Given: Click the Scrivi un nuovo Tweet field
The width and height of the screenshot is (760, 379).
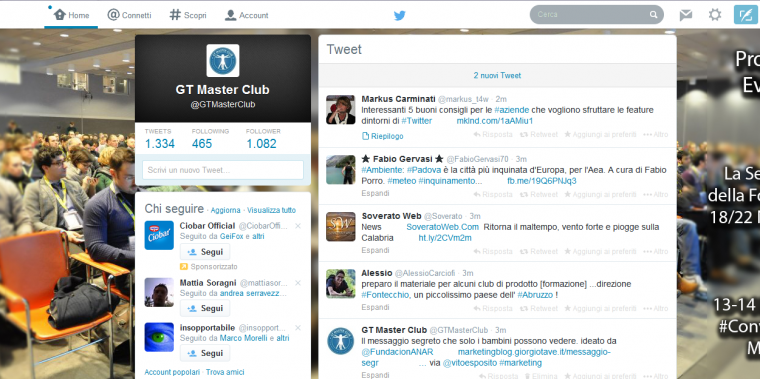Looking at the screenshot, I should coord(223,170).
